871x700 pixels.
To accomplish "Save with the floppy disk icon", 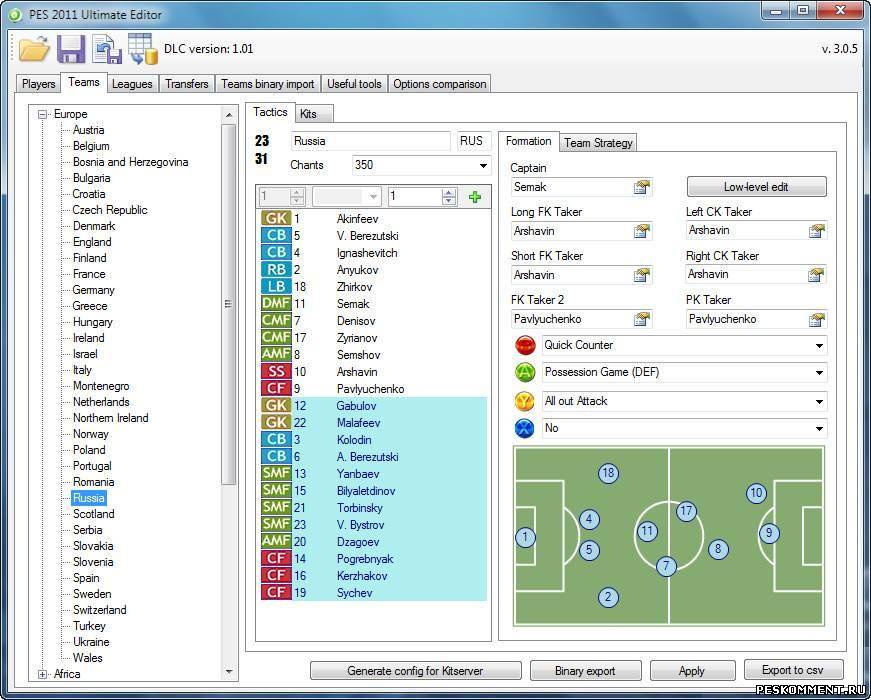I will point(71,49).
